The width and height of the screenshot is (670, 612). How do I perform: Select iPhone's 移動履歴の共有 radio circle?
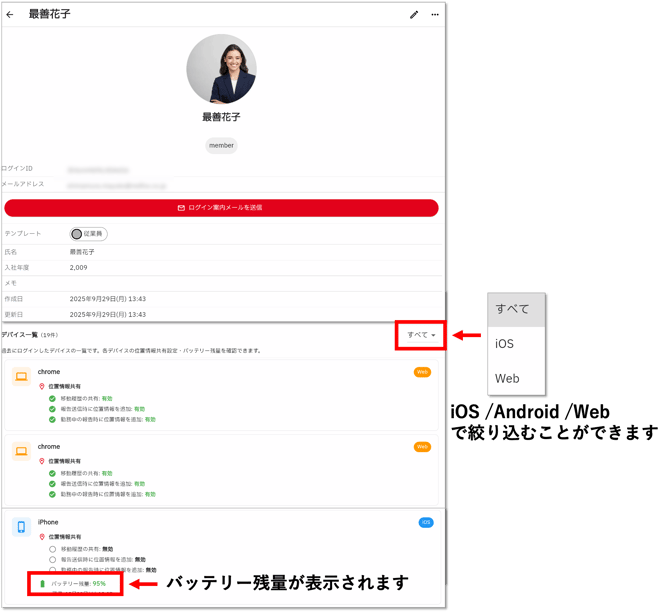[x=52, y=548]
